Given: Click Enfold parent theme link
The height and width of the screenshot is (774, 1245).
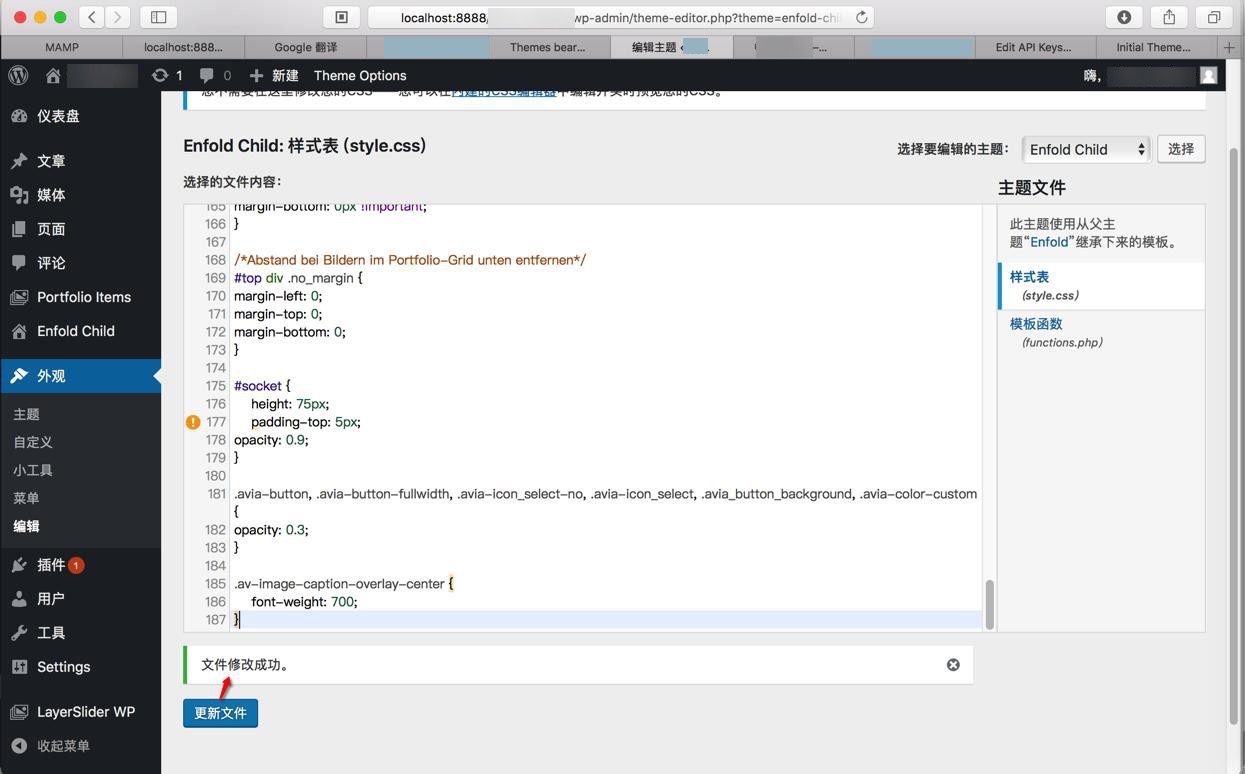Looking at the screenshot, I should pyautogui.click(x=1049, y=242).
